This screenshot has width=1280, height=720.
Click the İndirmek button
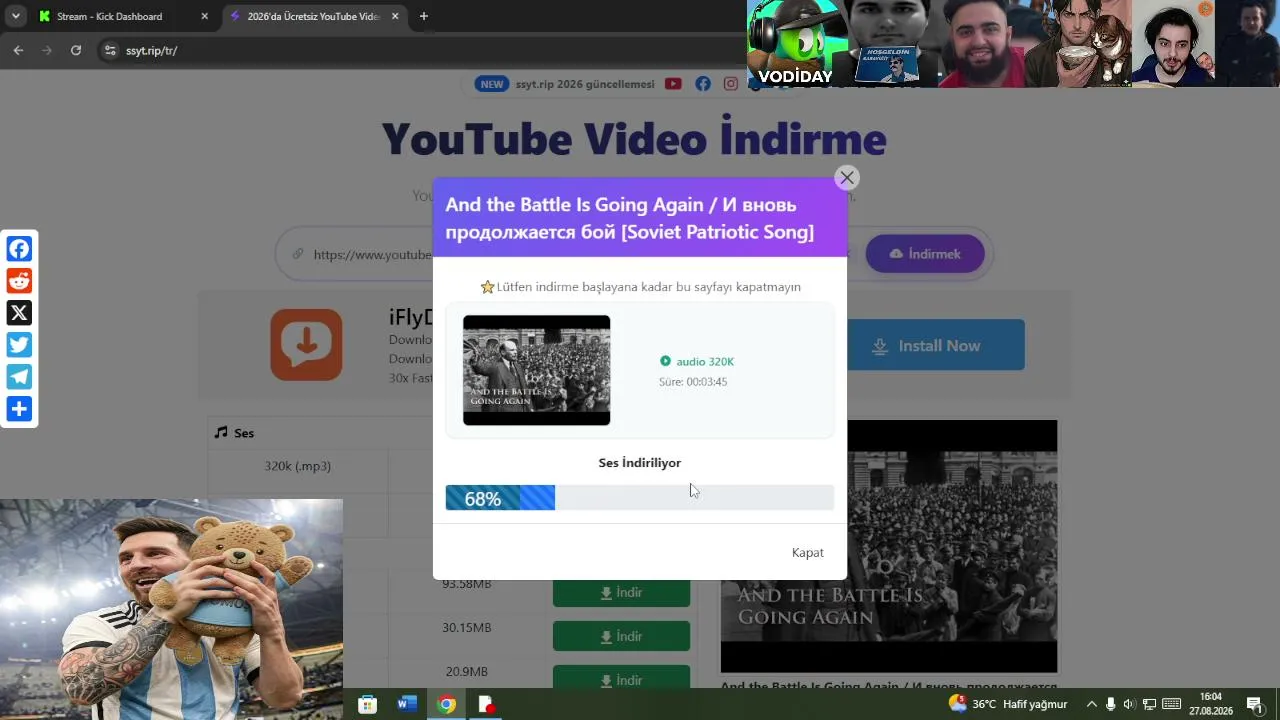tap(925, 254)
